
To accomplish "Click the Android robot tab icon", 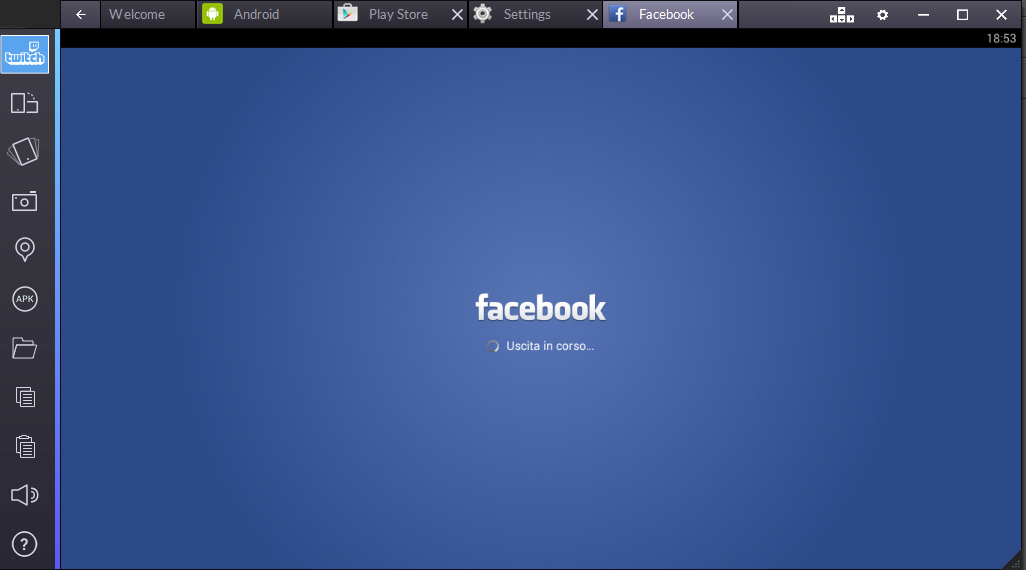I will [x=213, y=14].
